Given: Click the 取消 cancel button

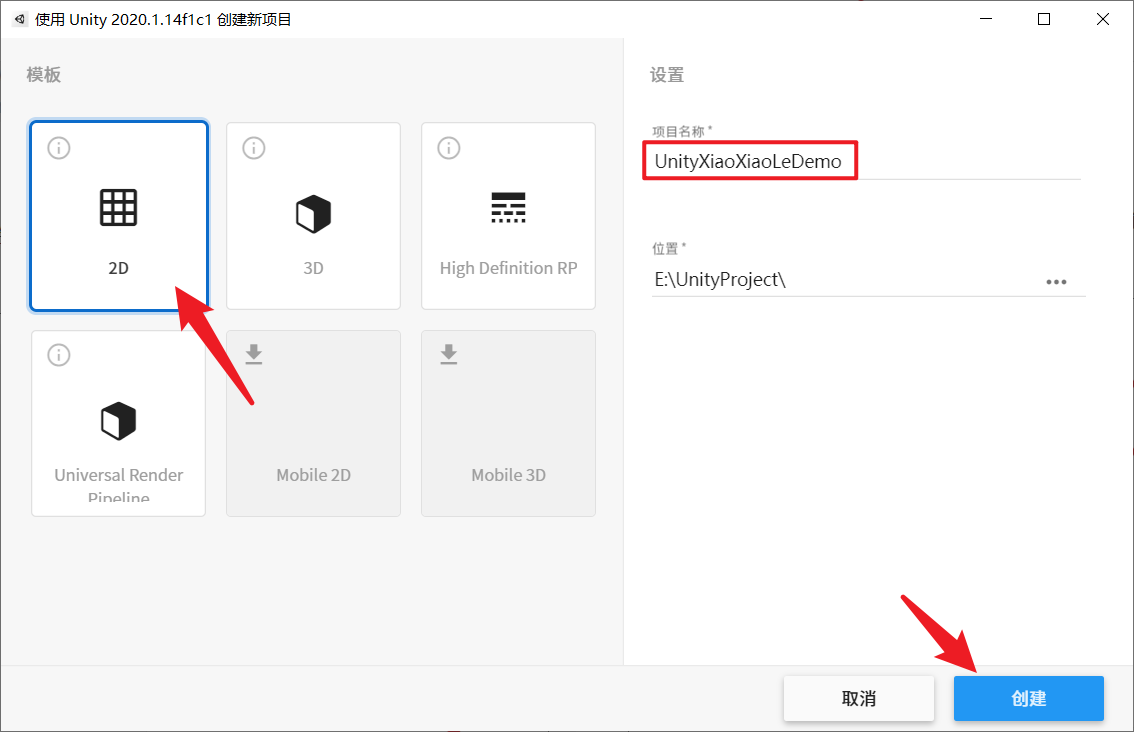Looking at the screenshot, I should (858, 699).
